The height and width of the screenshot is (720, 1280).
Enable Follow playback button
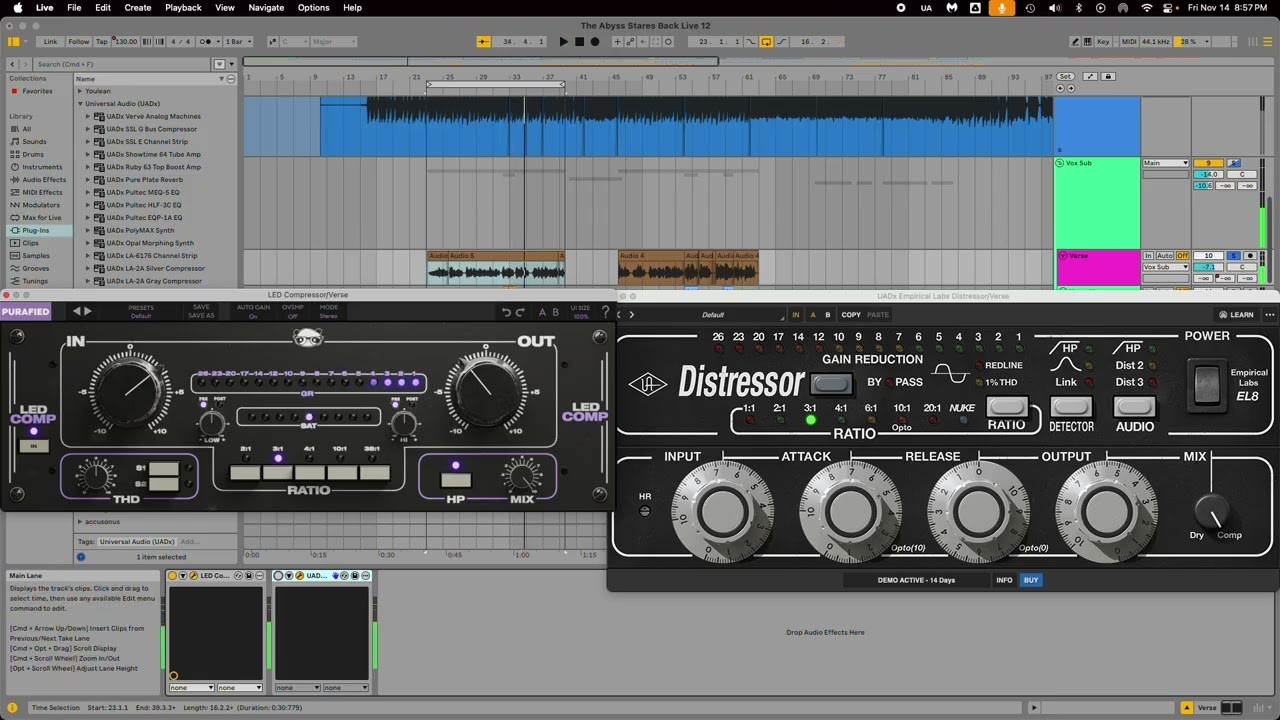tap(78, 42)
